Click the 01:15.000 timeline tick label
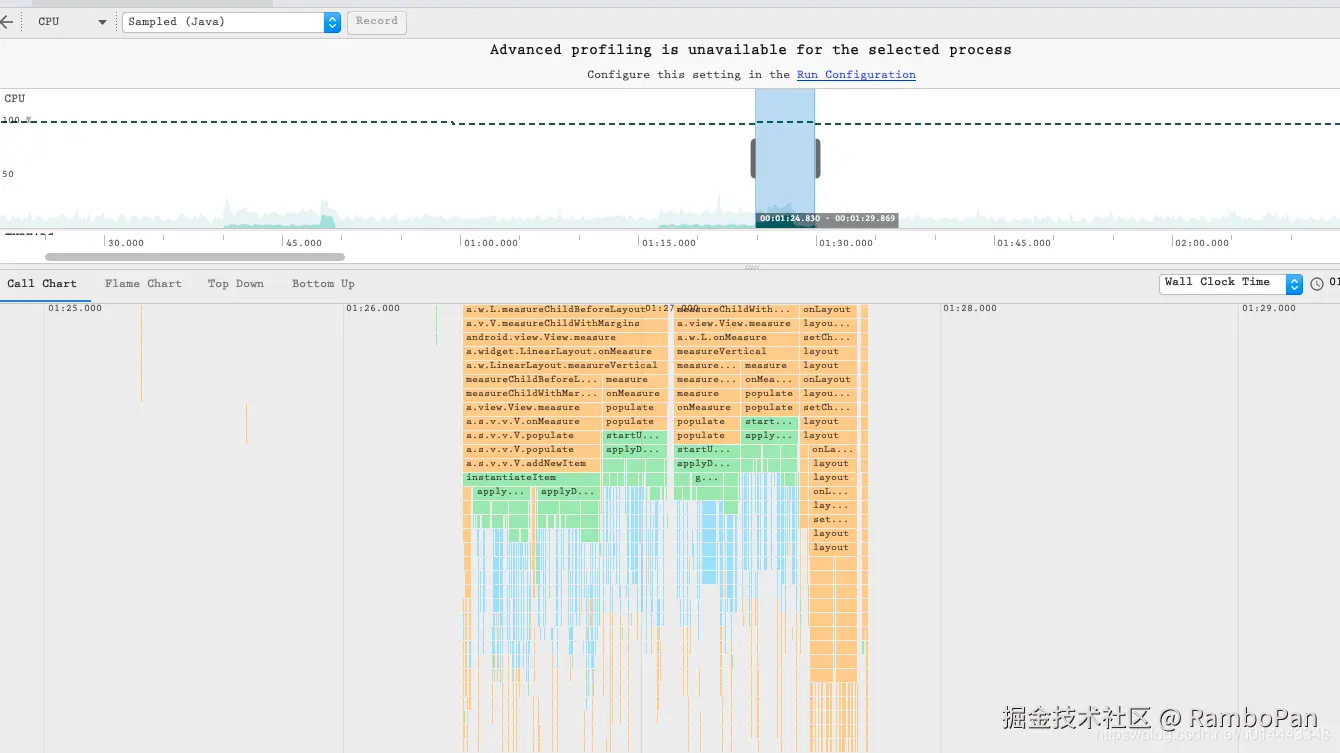The image size is (1340, 753). coord(669,243)
